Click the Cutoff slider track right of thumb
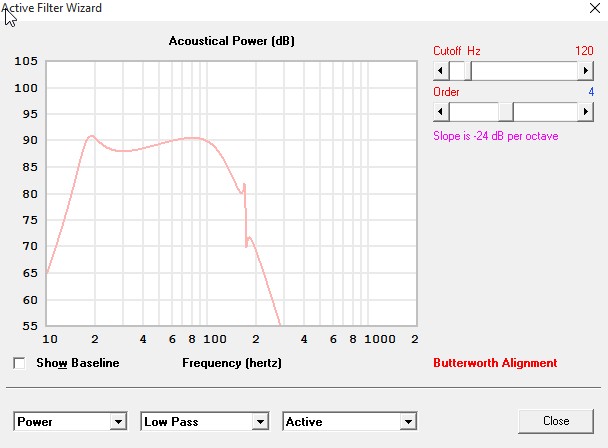This screenshot has height=448, width=608. coord(524,71)
